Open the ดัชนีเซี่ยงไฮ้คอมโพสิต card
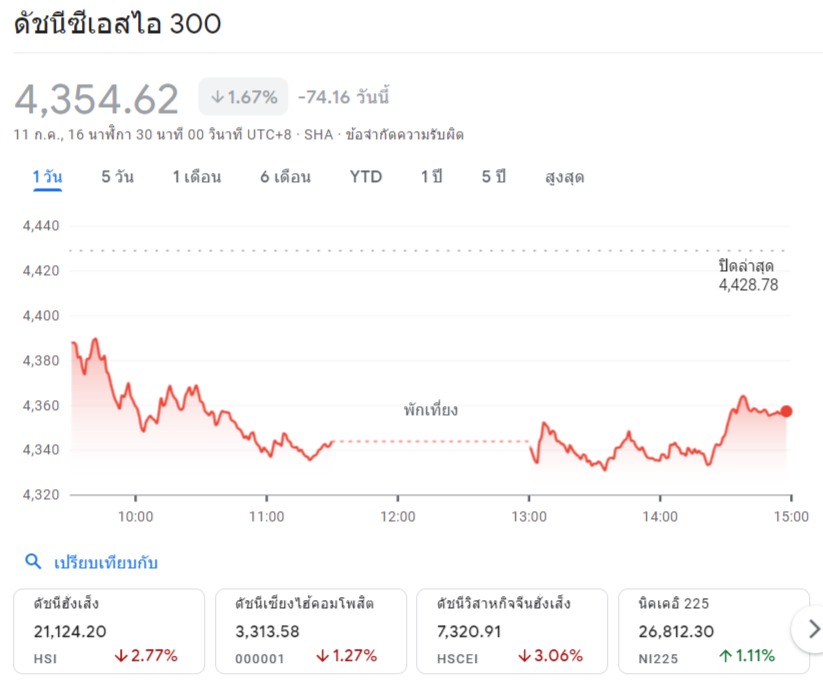 pos(310,630)
